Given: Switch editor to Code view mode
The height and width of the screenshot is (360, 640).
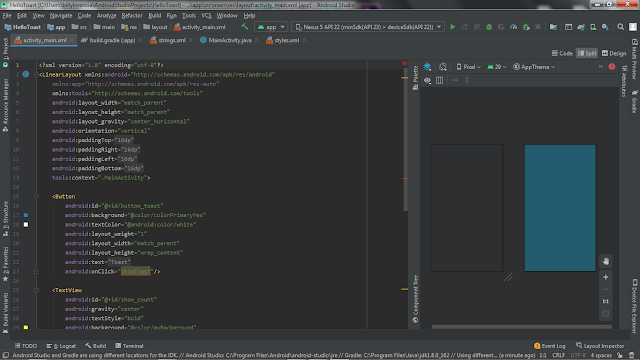Looking at the screenshot, I should [x=562, y=53].
